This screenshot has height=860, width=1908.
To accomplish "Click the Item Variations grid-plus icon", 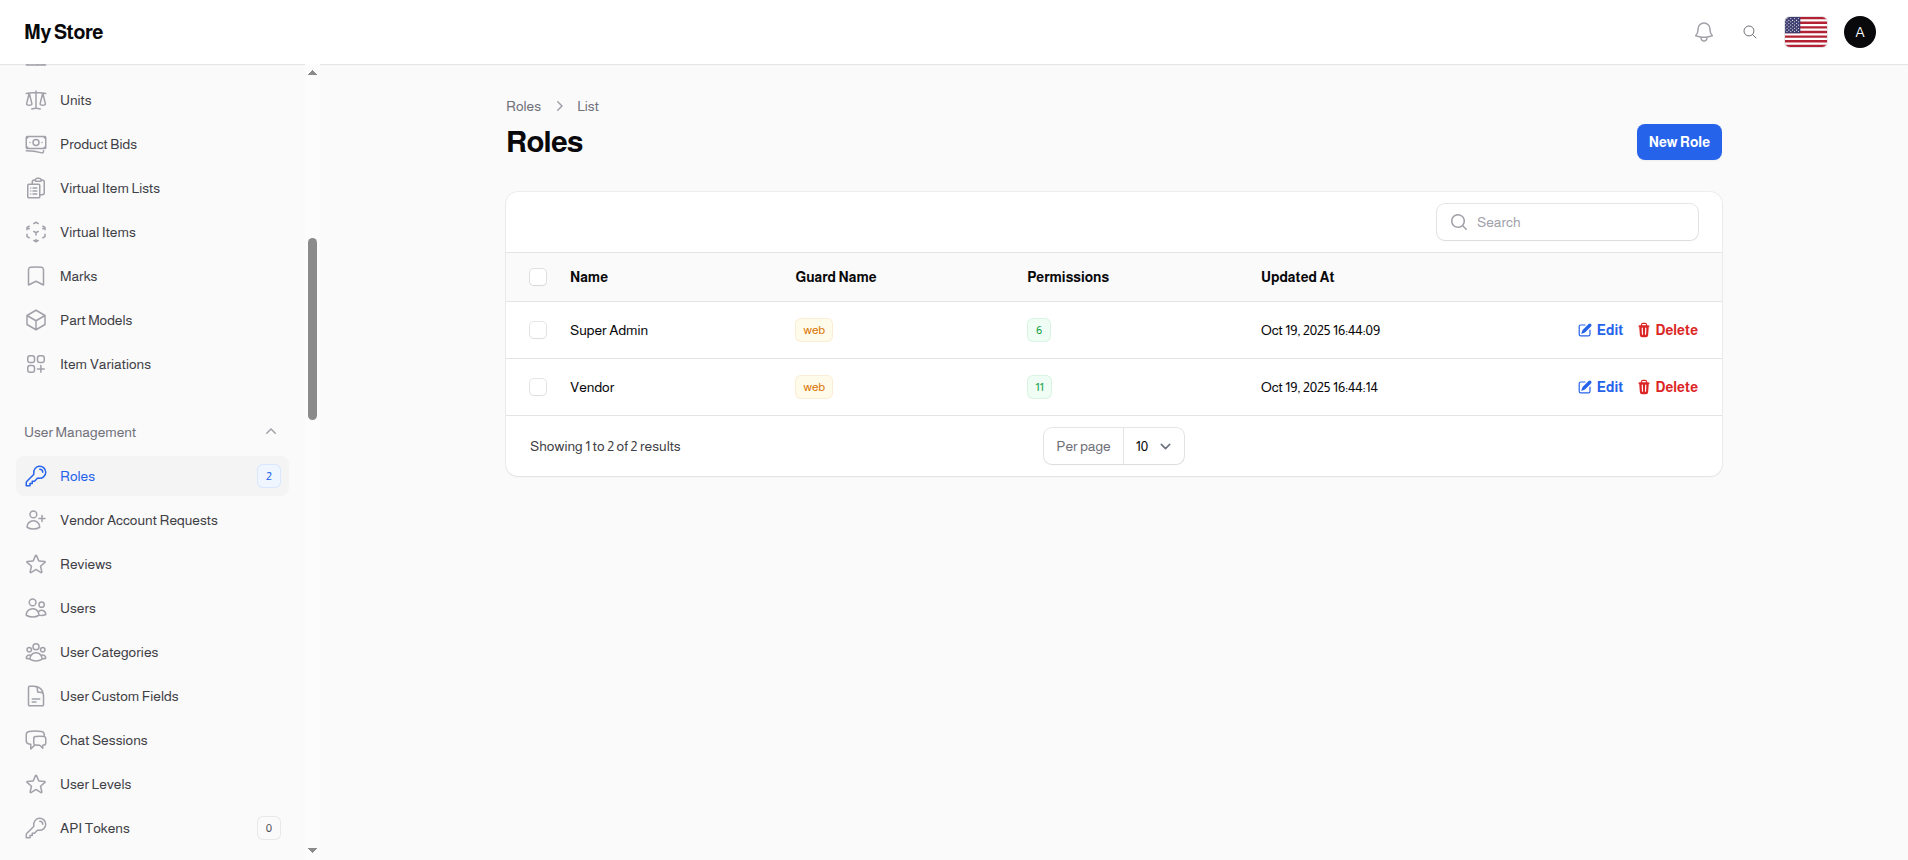I will click(x=36, y=364).
